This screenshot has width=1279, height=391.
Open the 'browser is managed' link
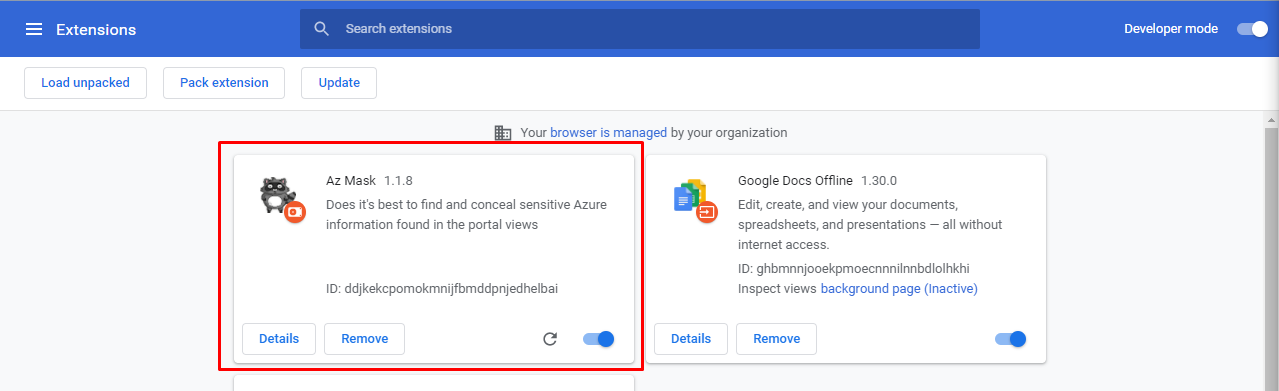608,132
